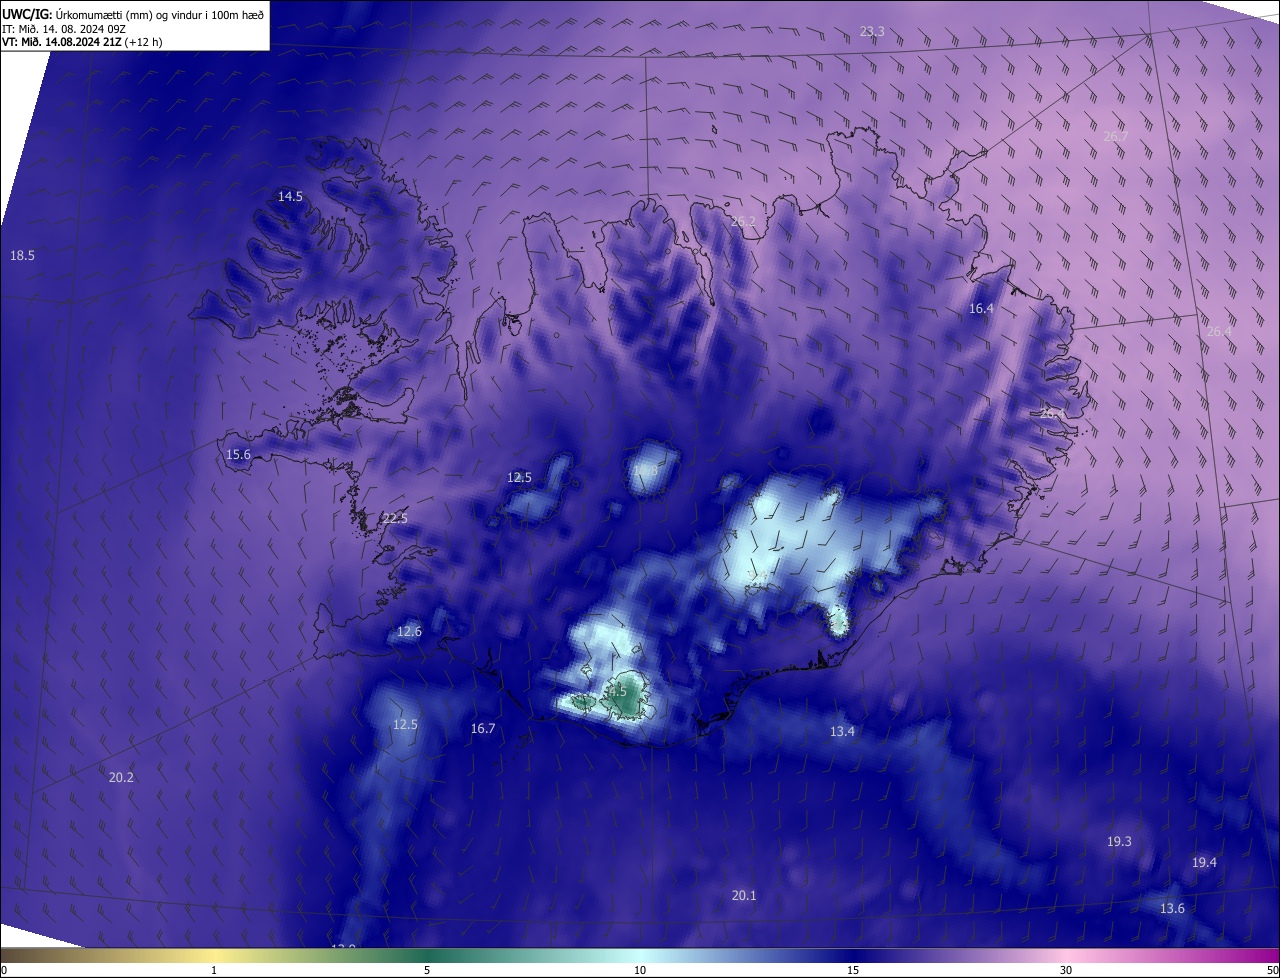Click the valid time line 'VT: Mið. 14.08.2024 21Z (+12 h)'
The height and width of the screenshot is (978, 1280).
[82, 42]
